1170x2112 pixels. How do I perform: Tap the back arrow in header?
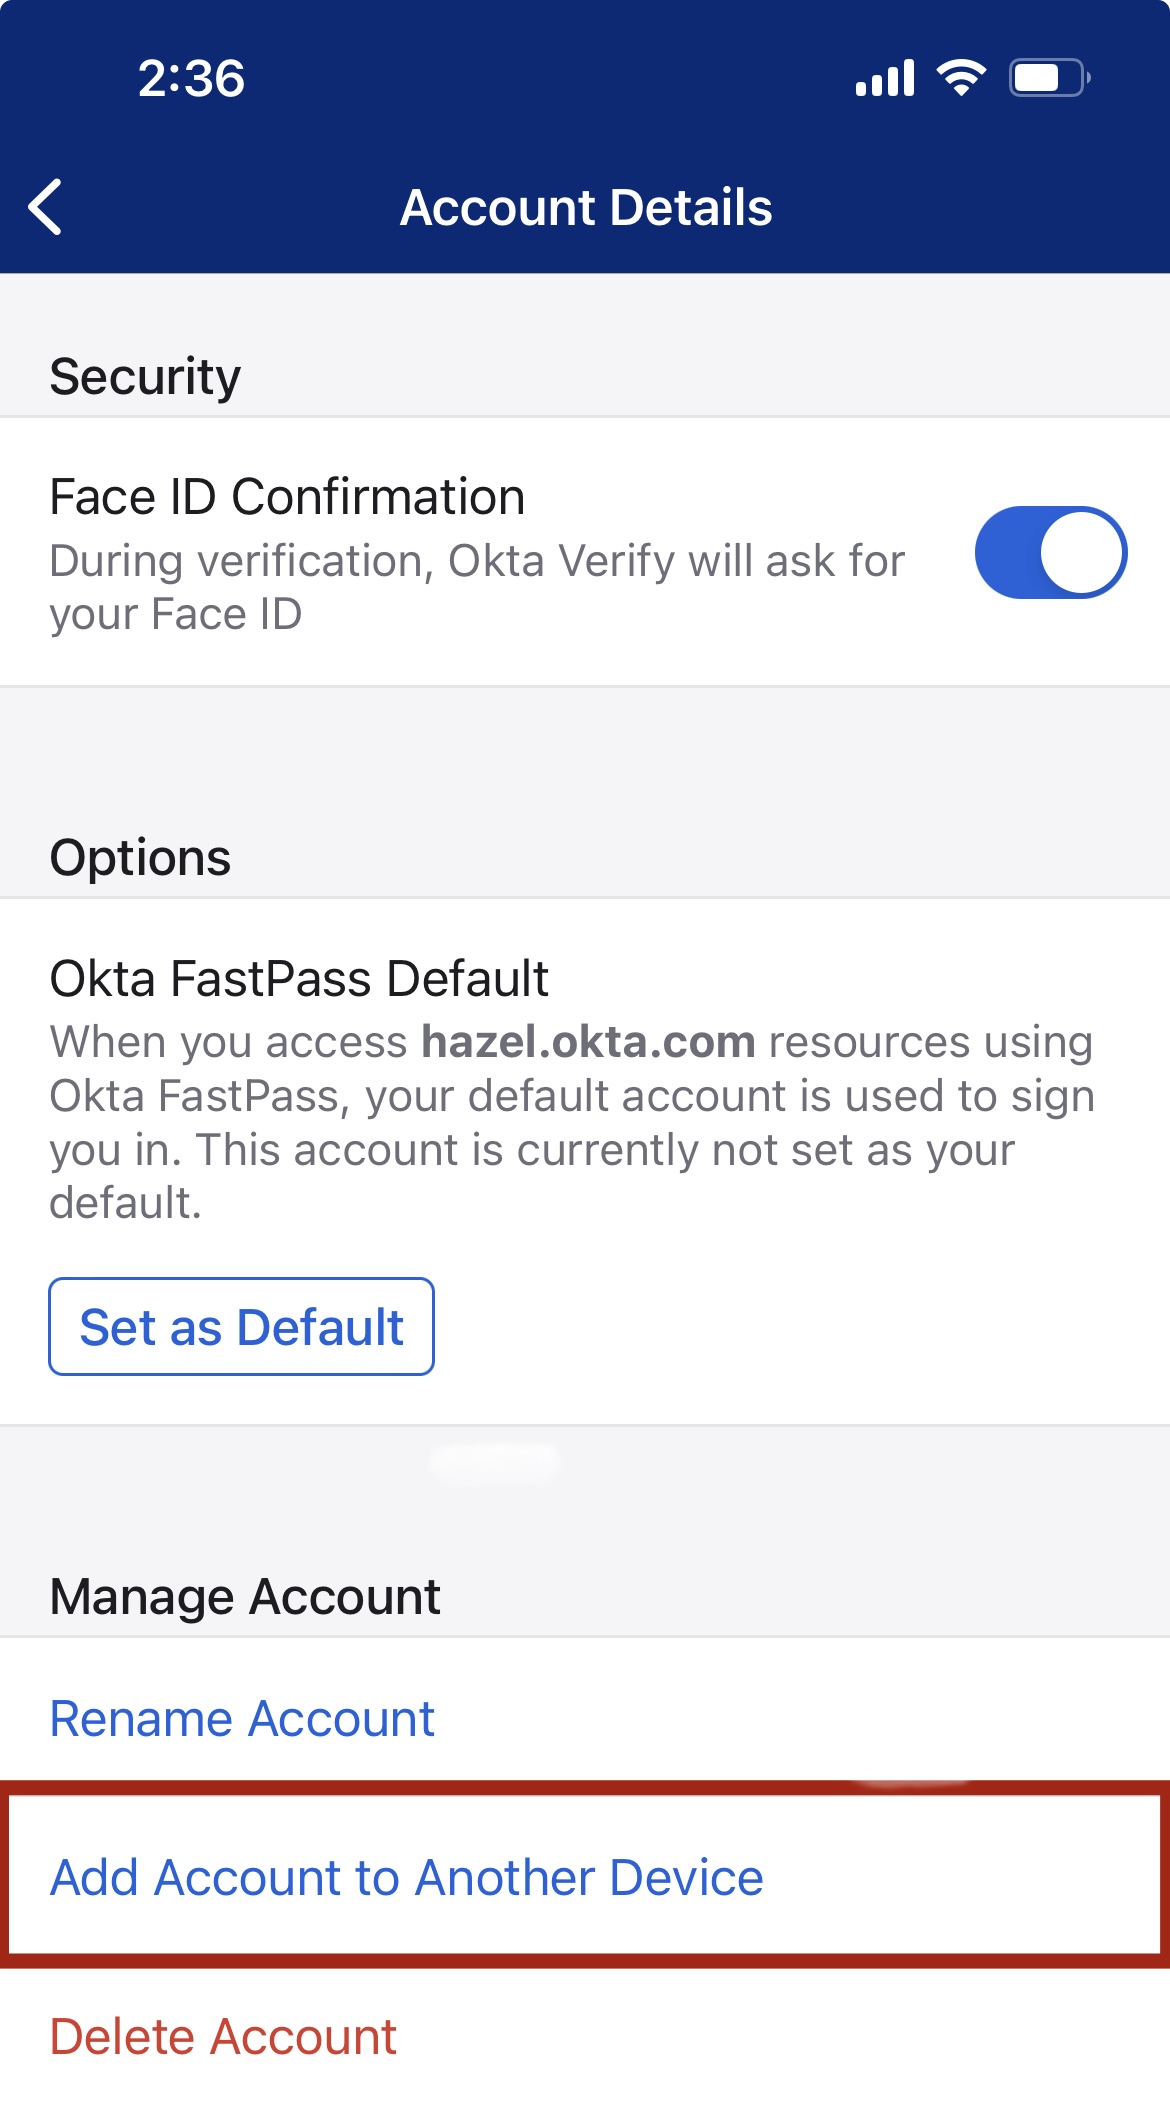[x=46, y=207]
